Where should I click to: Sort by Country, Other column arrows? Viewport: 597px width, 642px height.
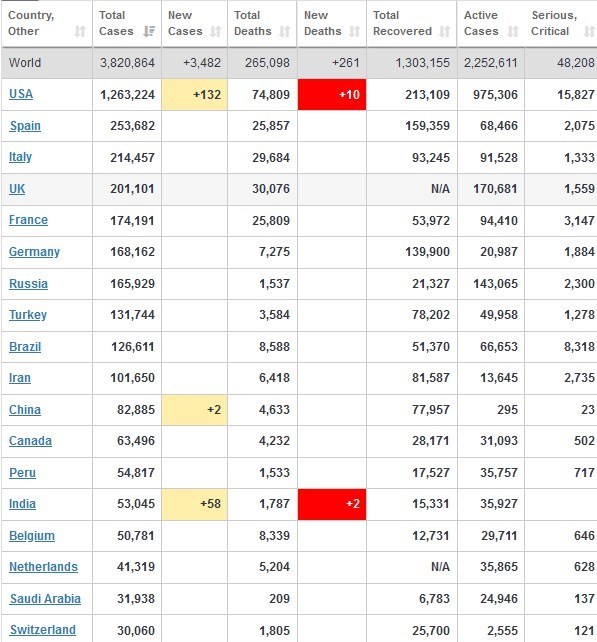point(80,32)
